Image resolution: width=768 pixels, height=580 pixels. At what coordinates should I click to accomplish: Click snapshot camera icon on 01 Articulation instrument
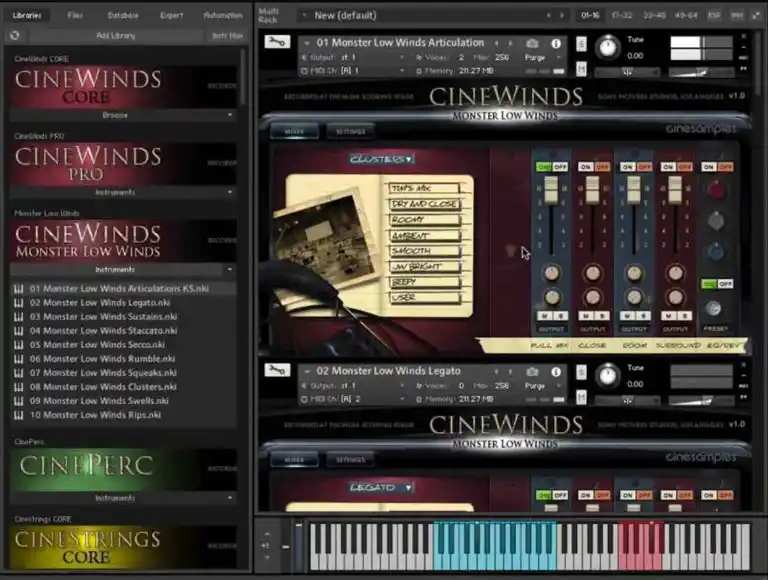532,43
